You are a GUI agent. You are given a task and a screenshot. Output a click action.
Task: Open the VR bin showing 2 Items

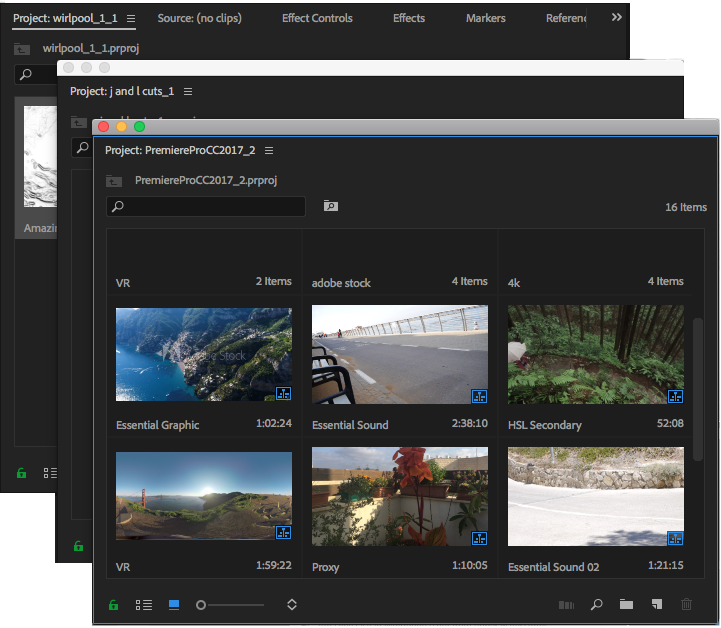pyautogui.click(x=204, y=262)
